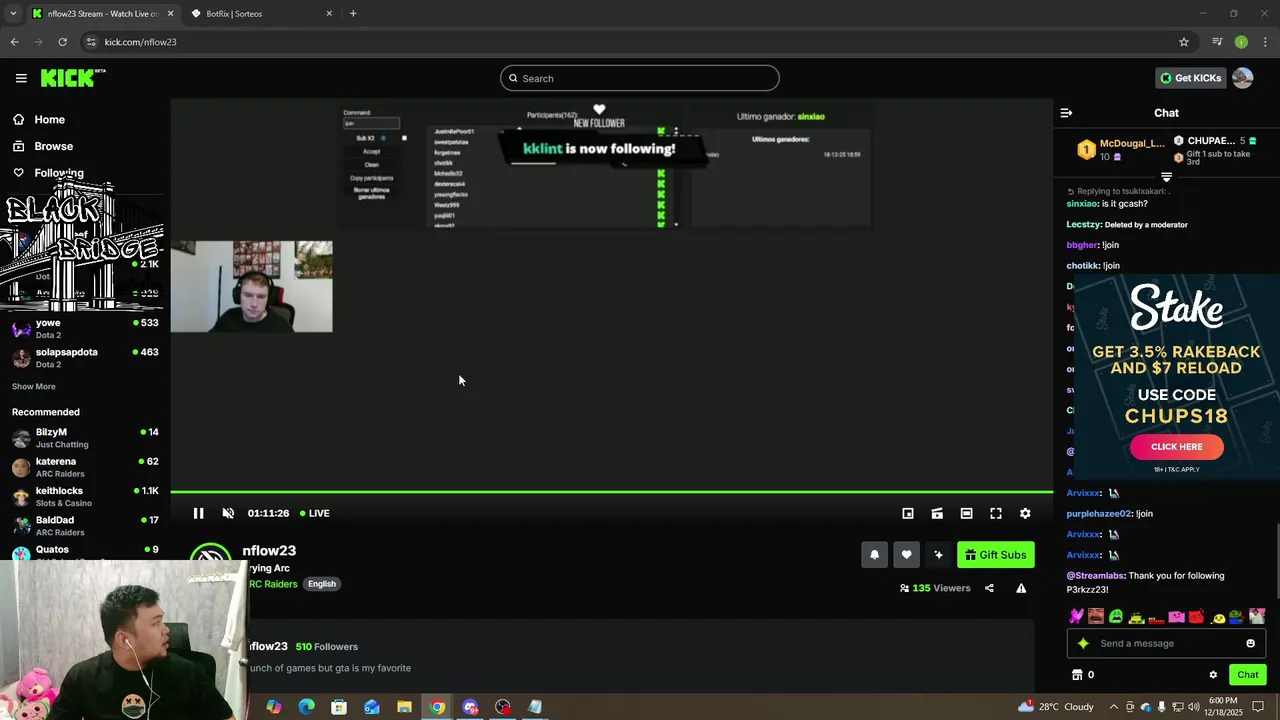Open a new browser tab
The width and height of the screenshot is (1280, 720).
(353, 14)
